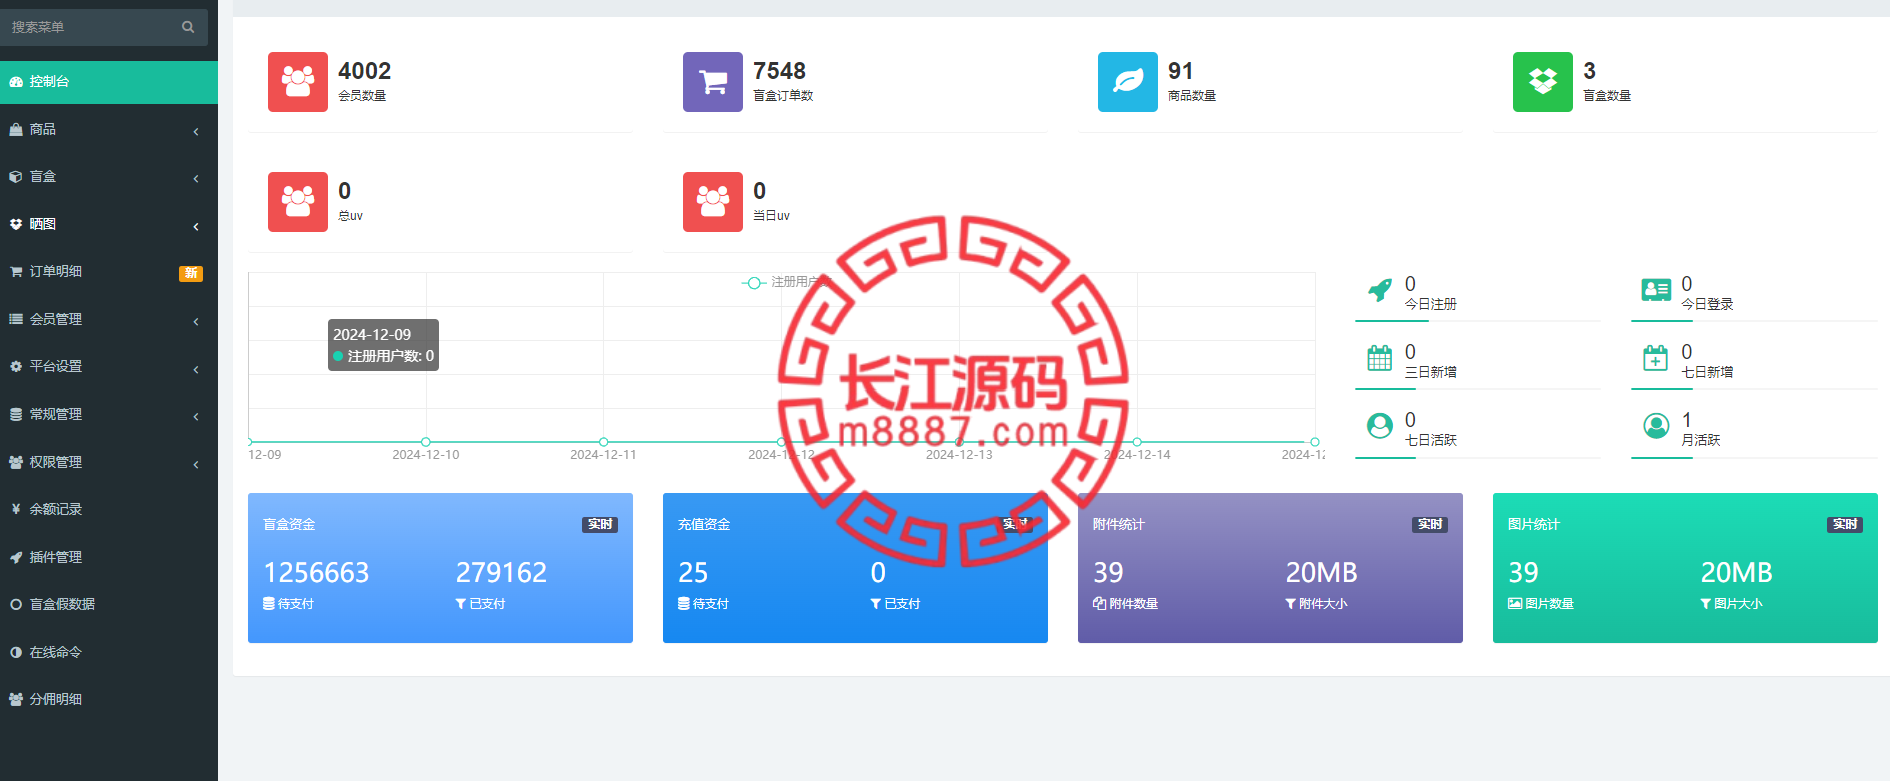
Task: Expand the 会员管理 menu chevron
Action: tap(196, 321)
